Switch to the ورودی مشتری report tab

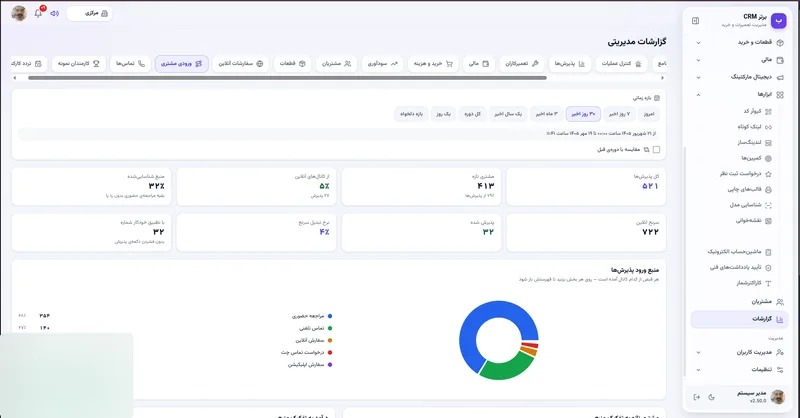coord(181,64)
